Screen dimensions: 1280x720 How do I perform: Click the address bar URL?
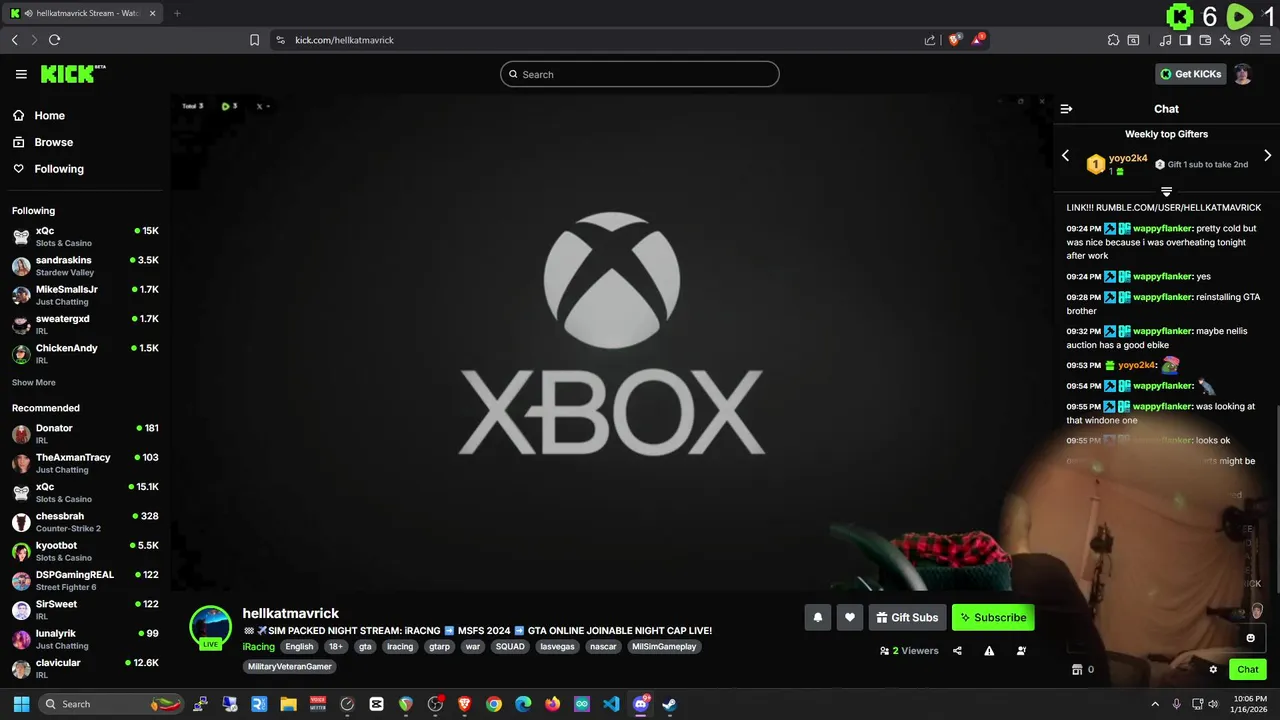click(344, 40)
